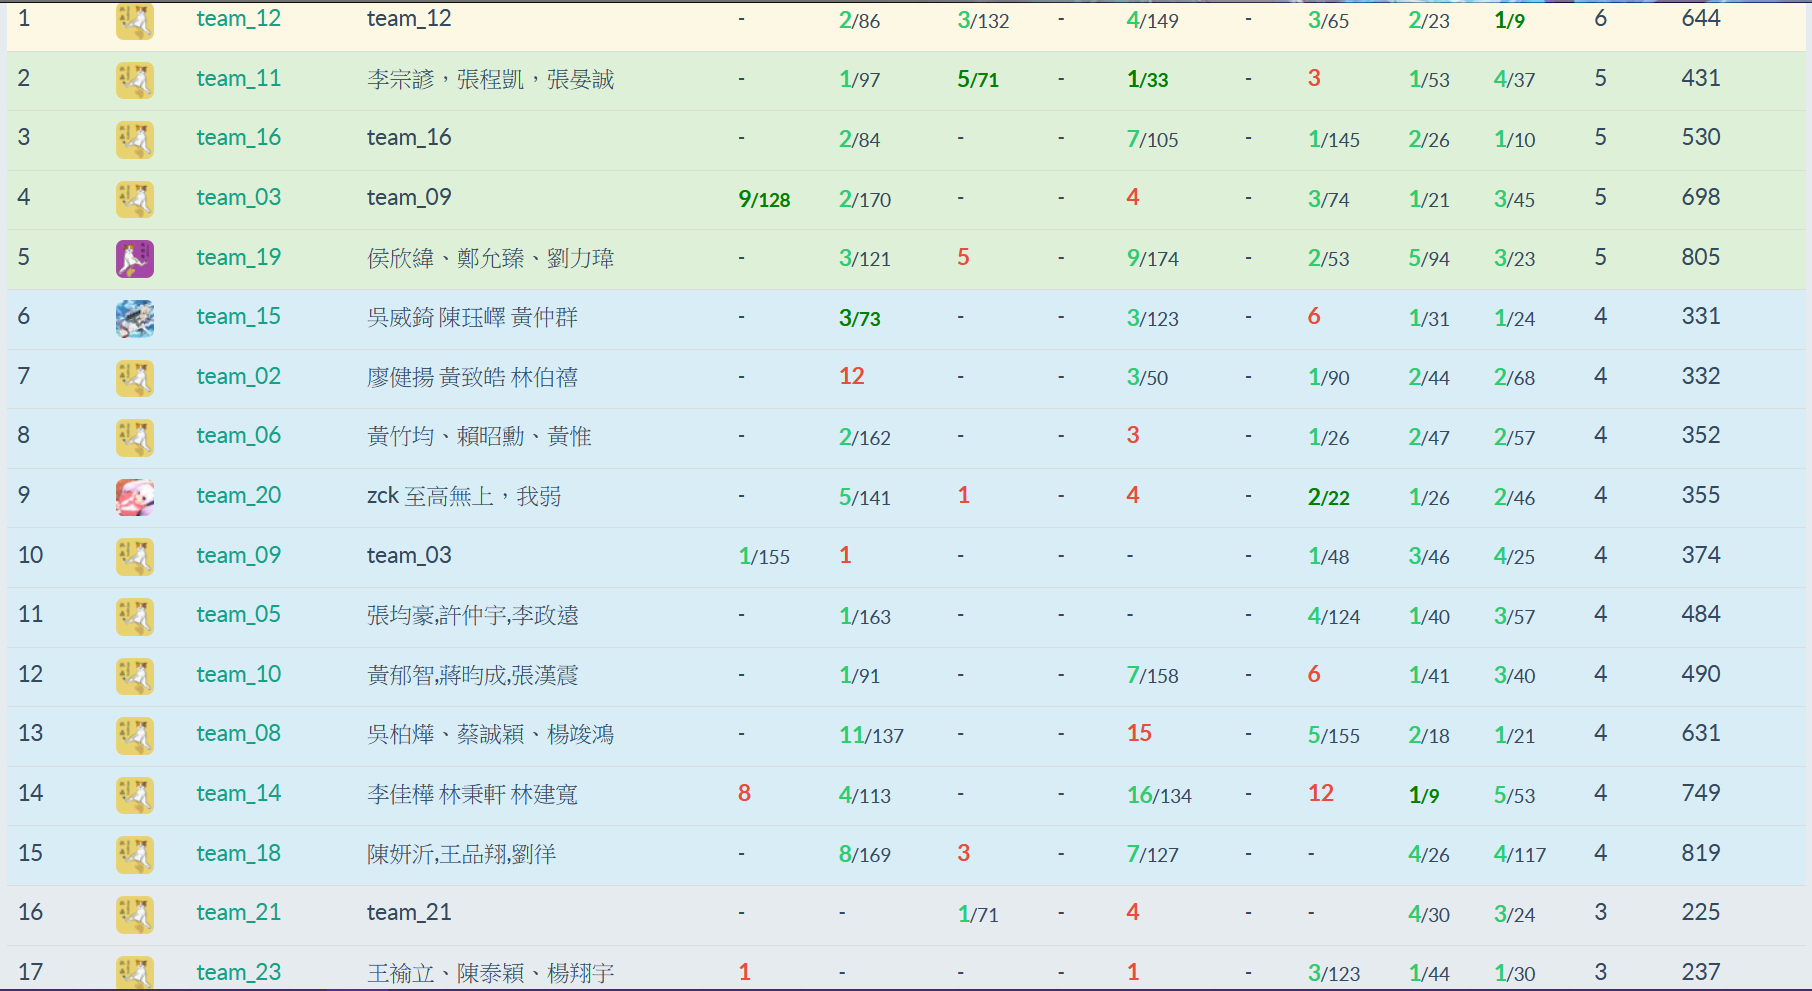The width and height of the screenshot is (1812, 991).
Task: Open the blue anime avatar of team_15
Action: coord(135,319)
